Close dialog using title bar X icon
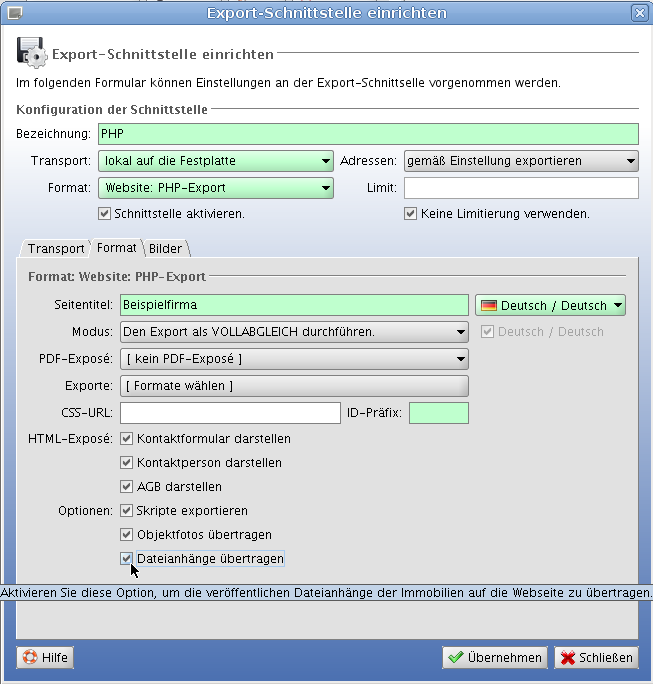 tap(639, 13)
